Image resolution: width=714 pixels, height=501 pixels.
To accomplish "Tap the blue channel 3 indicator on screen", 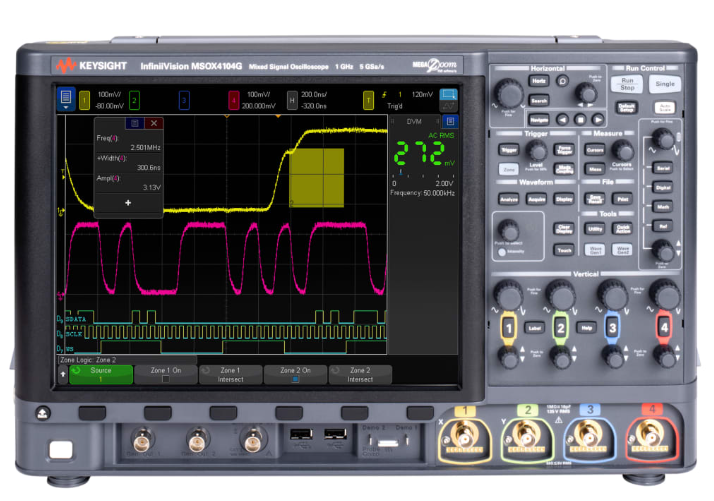I will click(184, 100).
